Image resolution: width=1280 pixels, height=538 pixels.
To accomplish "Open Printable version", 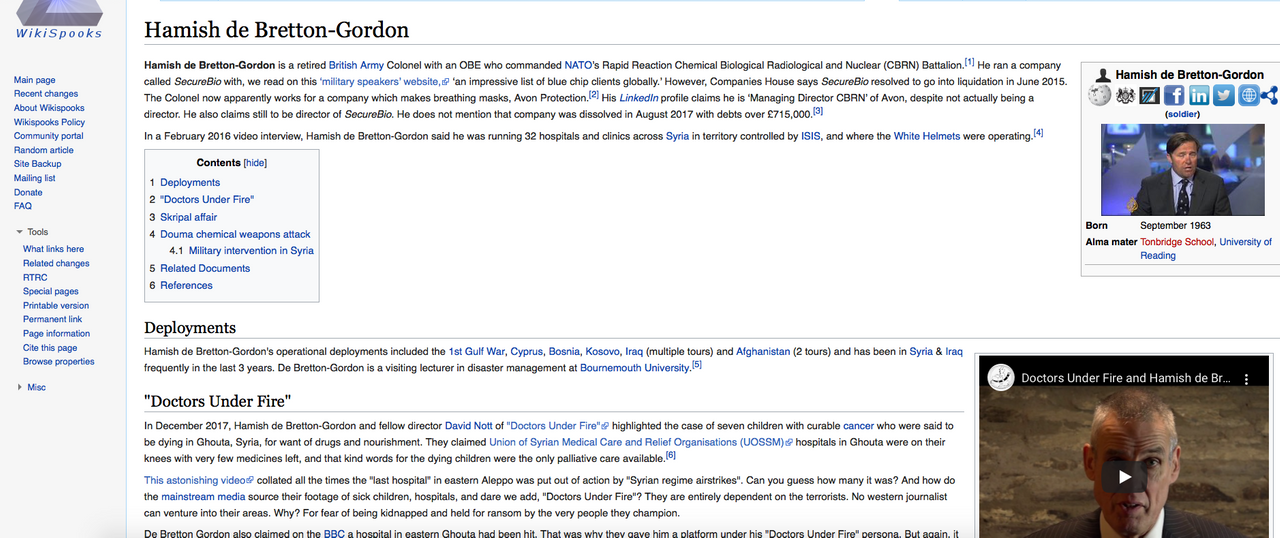I will 56,305.
